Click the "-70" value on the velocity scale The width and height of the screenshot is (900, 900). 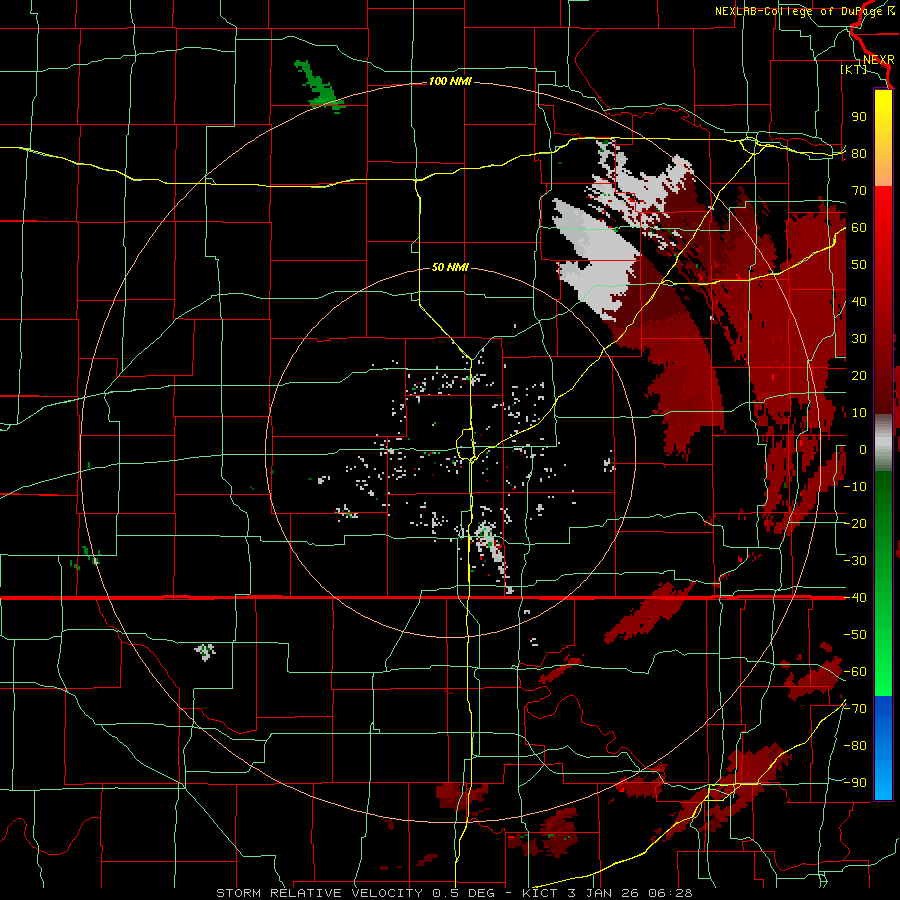click(x=855, y=709)
